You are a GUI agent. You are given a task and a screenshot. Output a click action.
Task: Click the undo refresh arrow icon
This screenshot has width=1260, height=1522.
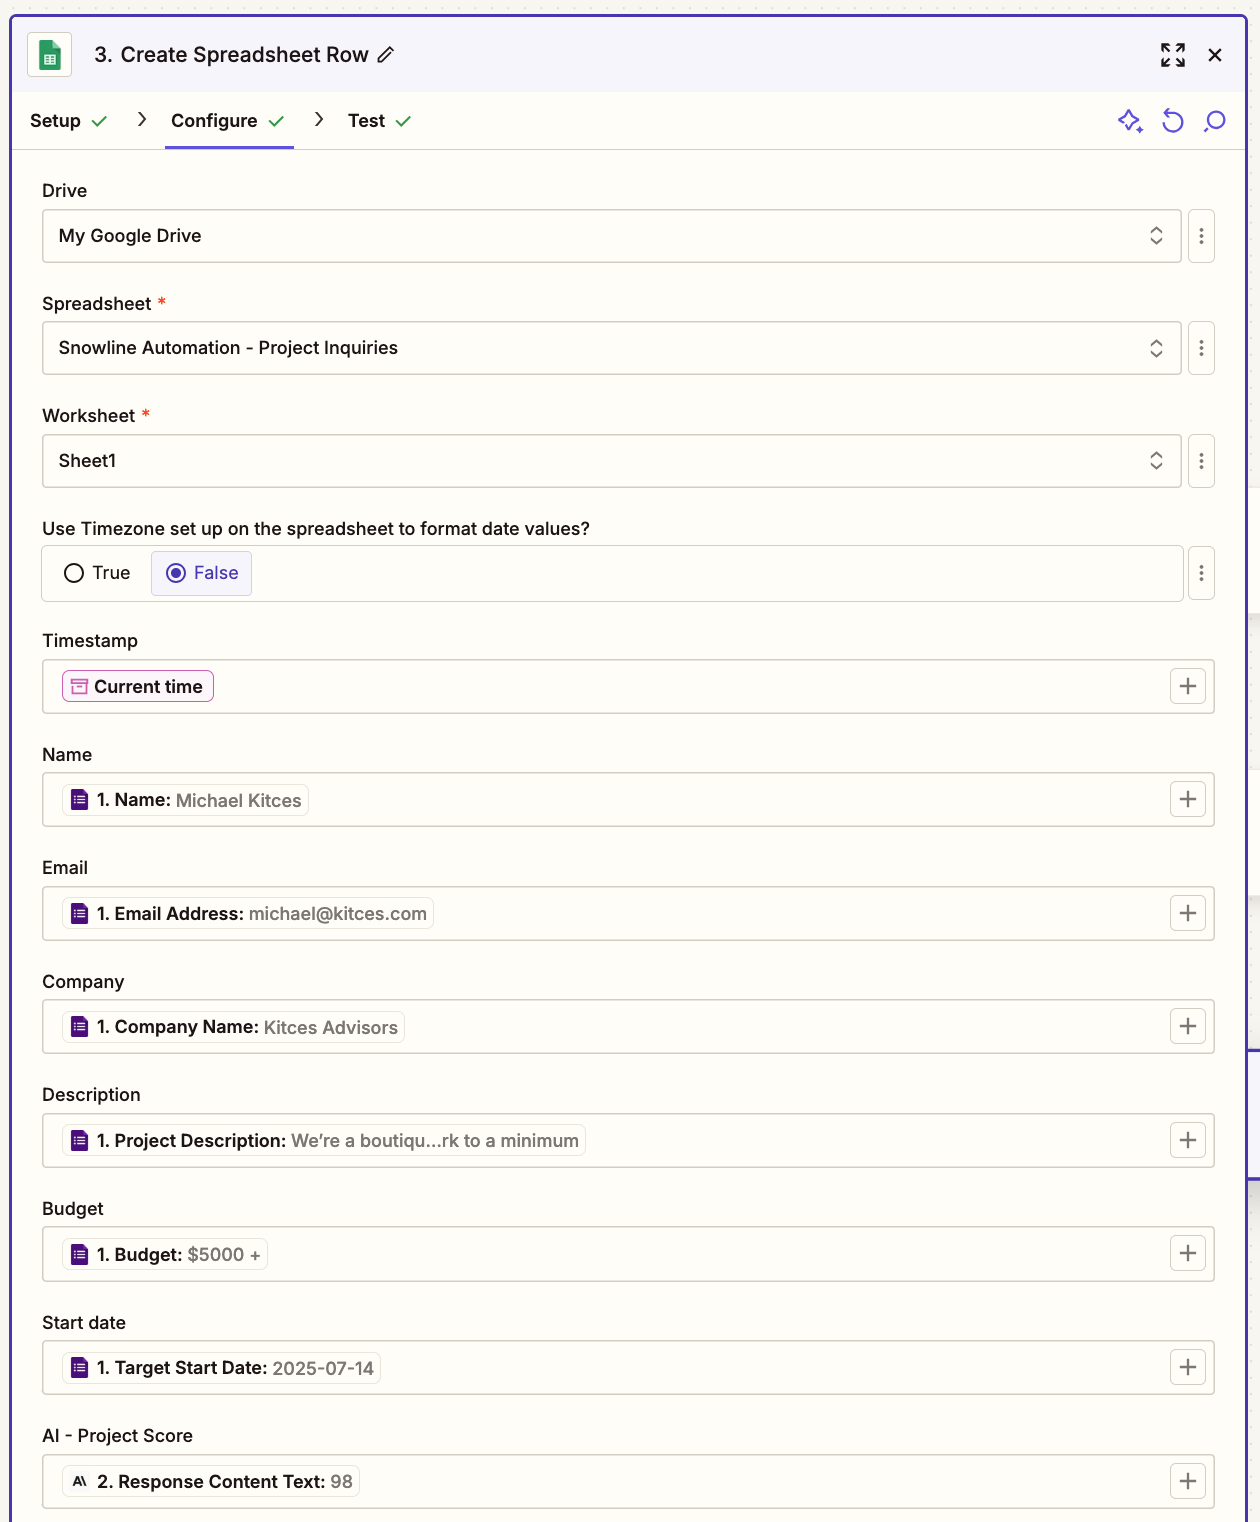tap(1173, 121)
